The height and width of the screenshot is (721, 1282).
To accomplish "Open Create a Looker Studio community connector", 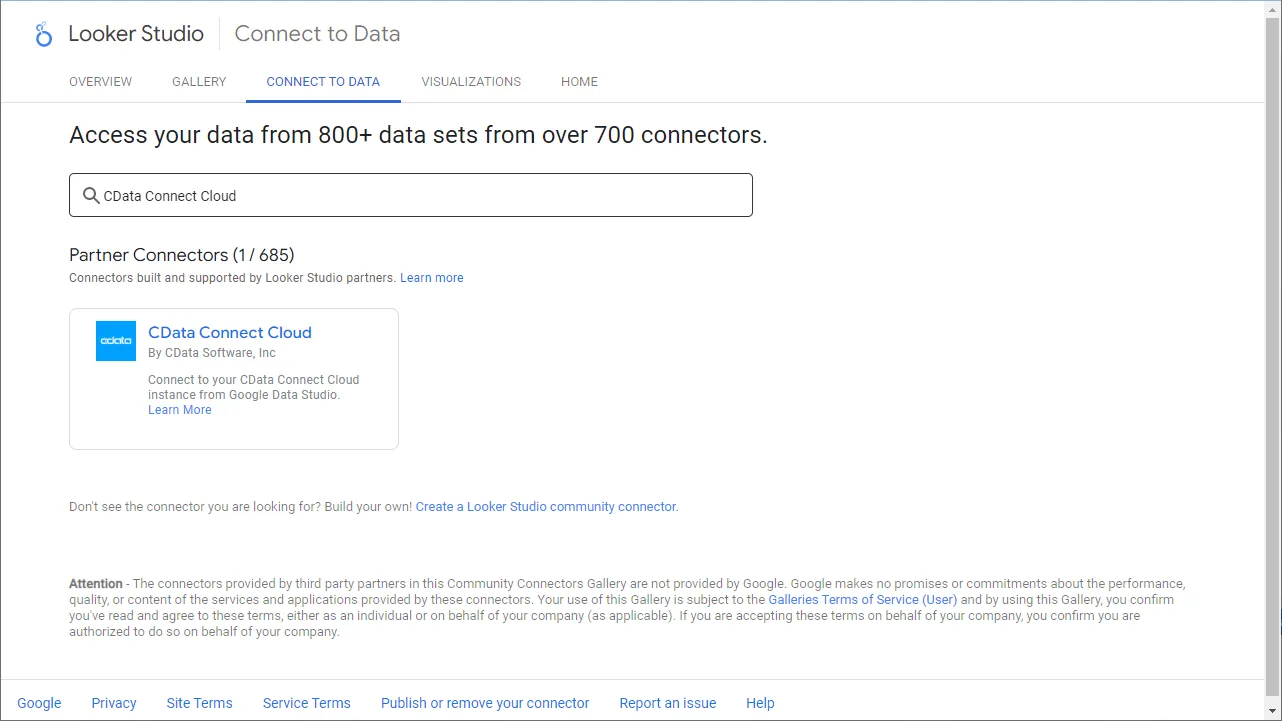I will point(546,507).
